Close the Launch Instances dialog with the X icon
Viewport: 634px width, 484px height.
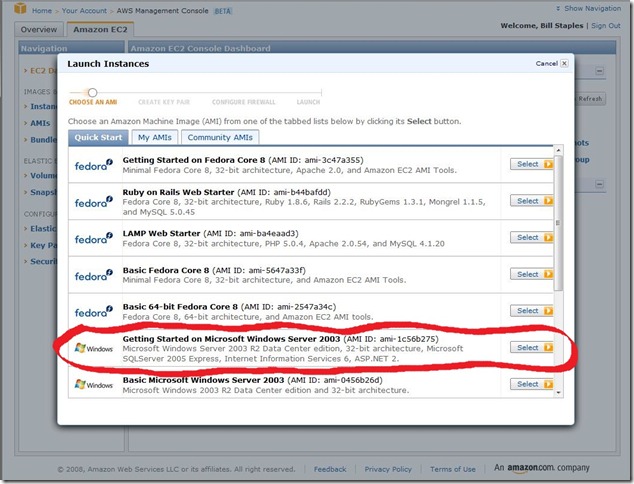coord(564,63)
